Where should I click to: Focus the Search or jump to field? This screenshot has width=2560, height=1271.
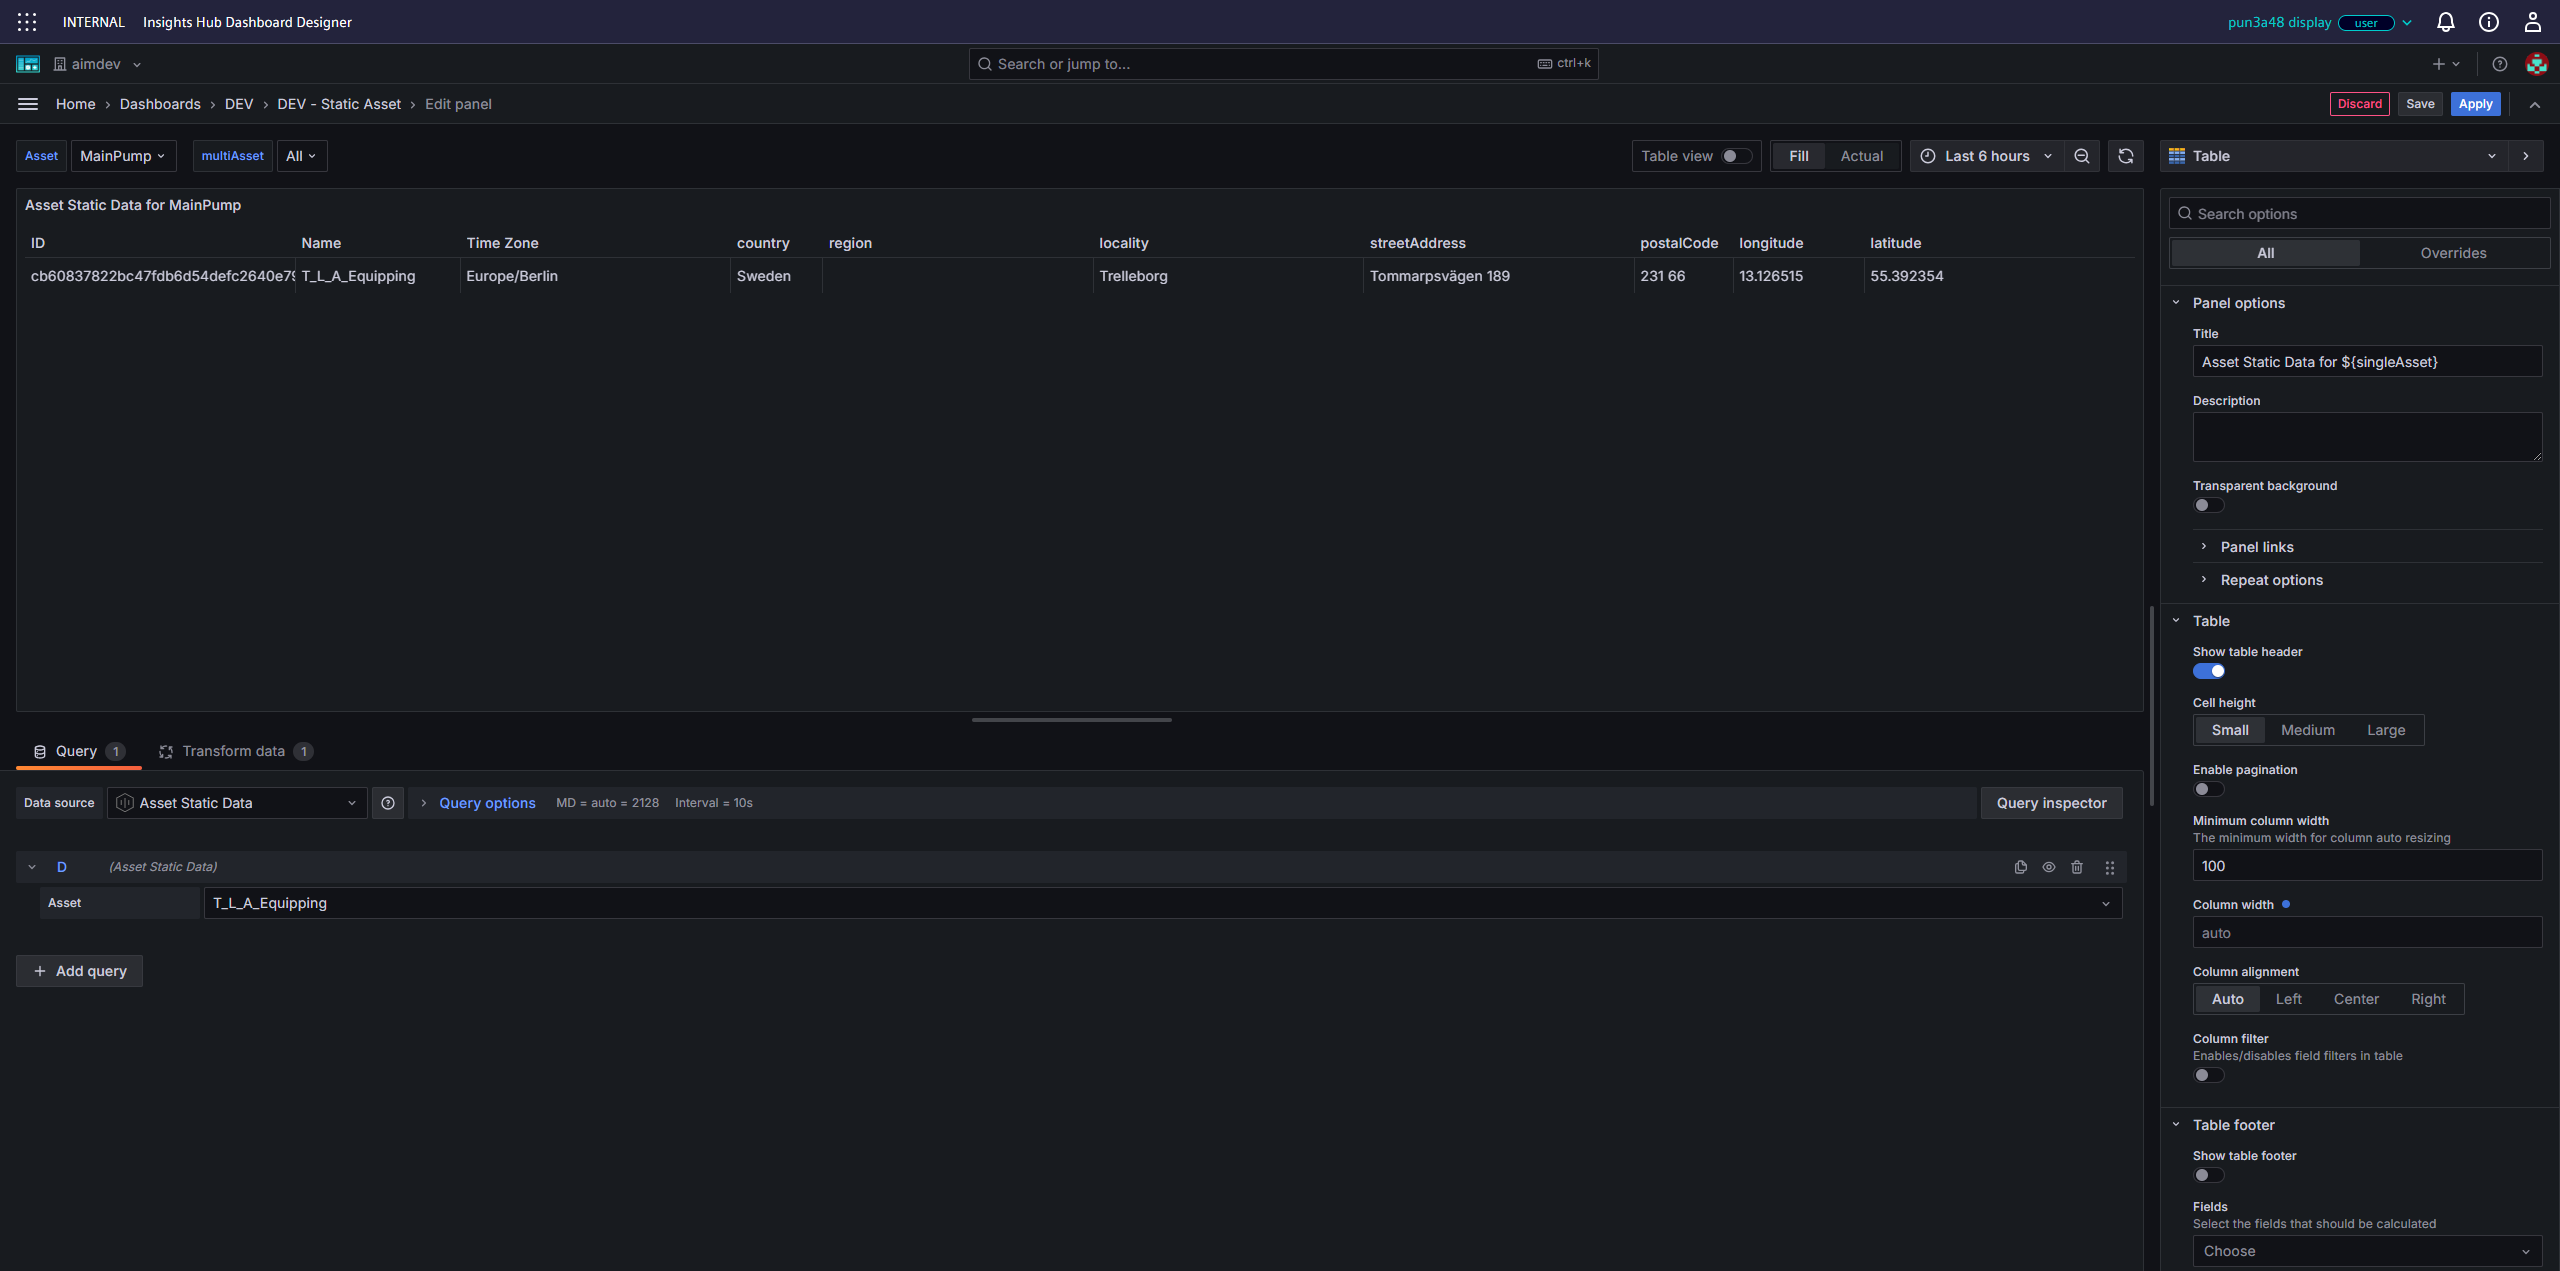[1283, 64]
